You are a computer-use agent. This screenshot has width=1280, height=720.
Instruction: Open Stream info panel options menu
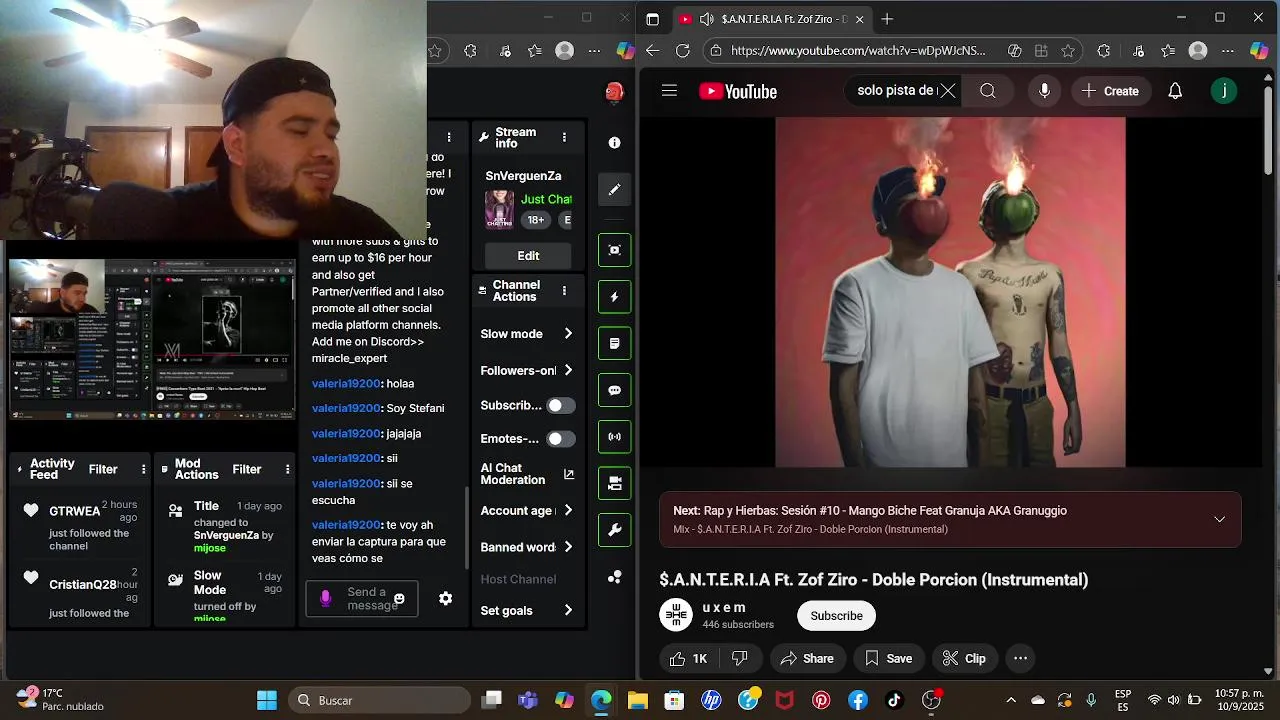coord(564,138)
